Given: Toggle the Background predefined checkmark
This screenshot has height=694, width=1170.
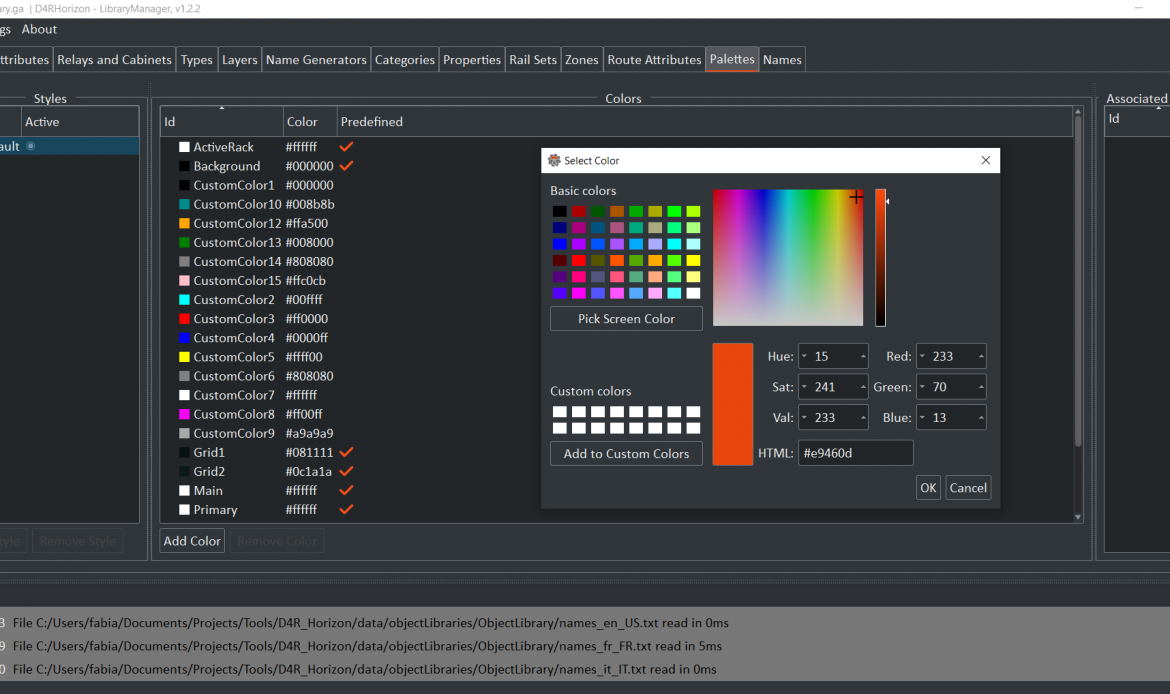Looking at the screenshot, I should tap(347, 166).
